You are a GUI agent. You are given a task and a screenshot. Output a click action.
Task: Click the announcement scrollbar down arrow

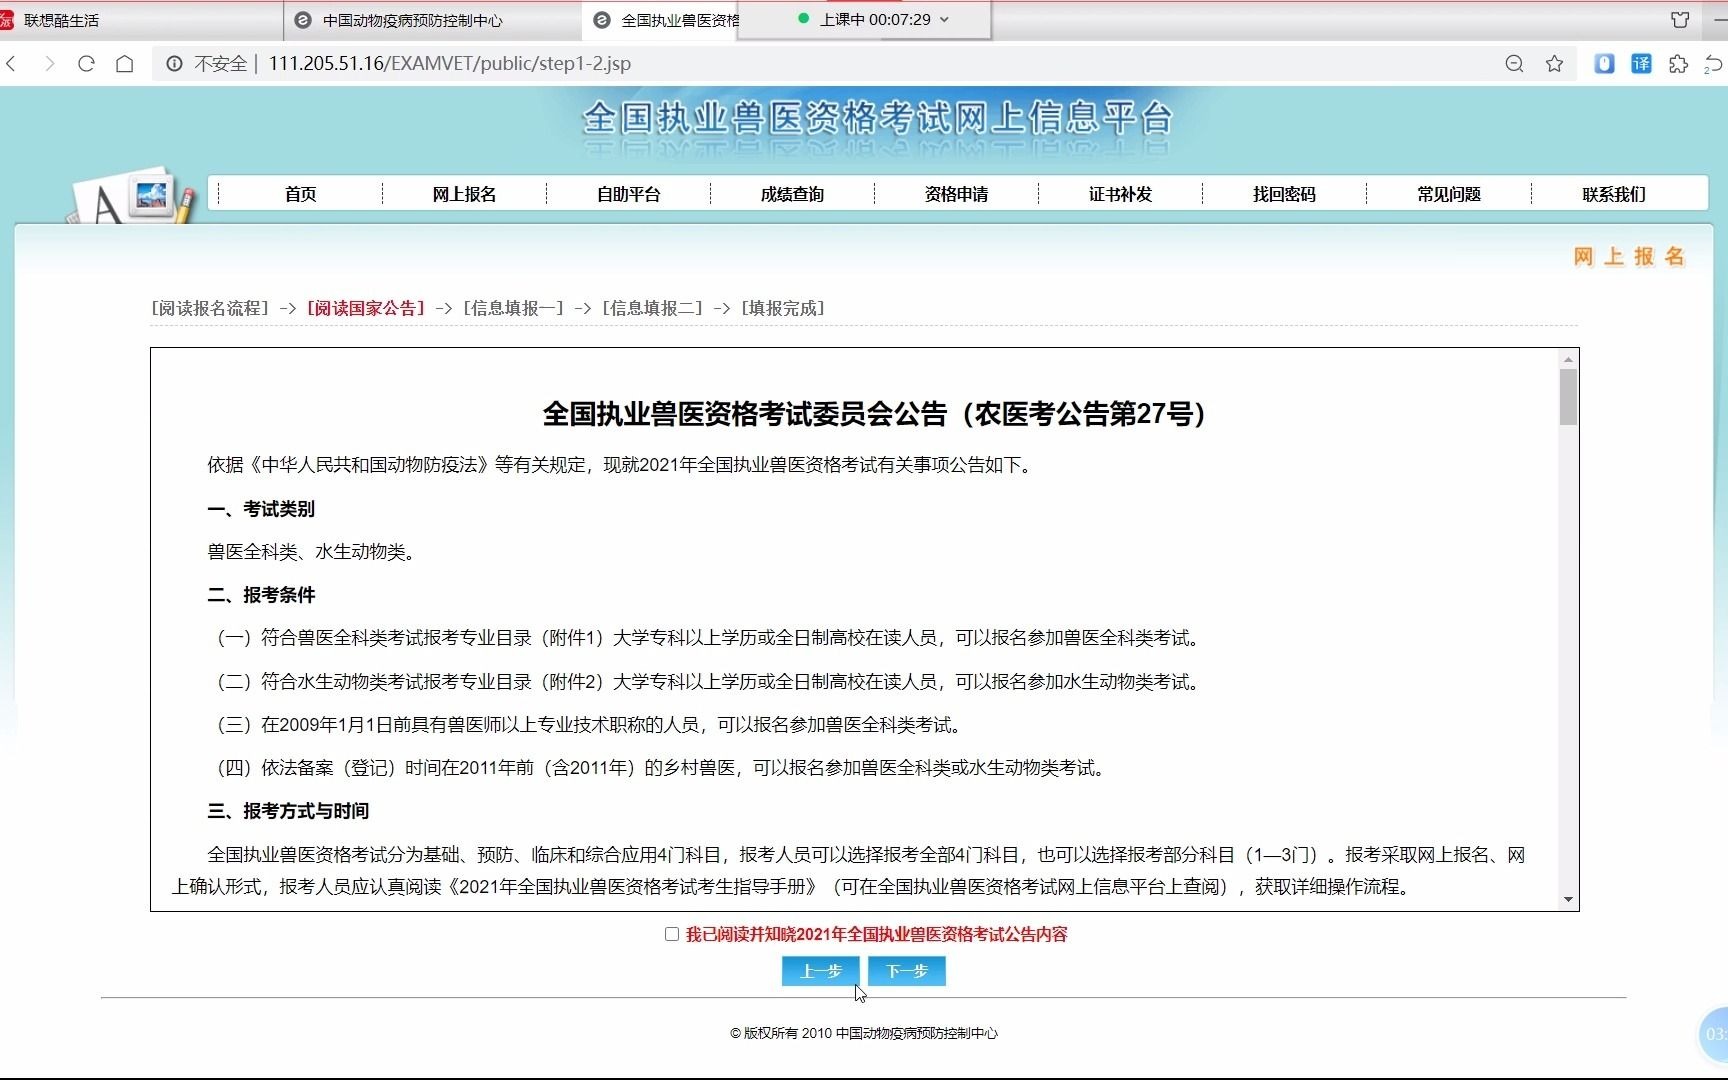point(1568,899)
